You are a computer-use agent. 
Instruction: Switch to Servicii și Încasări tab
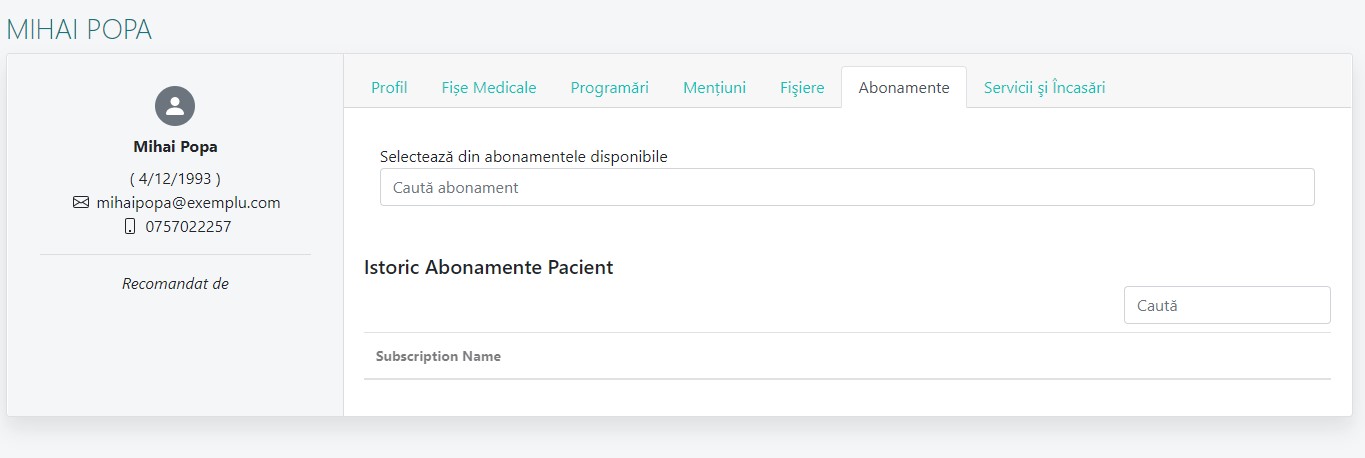tap(1044, 88)
